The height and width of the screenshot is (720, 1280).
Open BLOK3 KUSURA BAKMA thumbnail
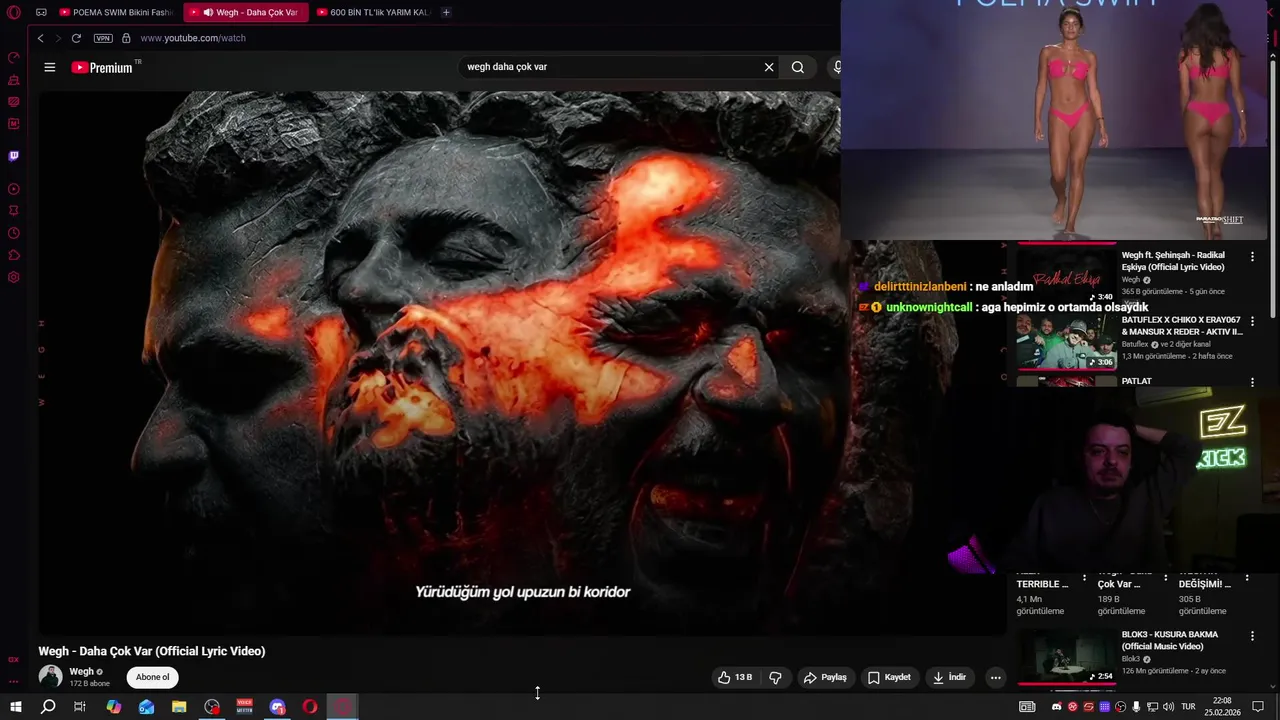click(1066, 656)
